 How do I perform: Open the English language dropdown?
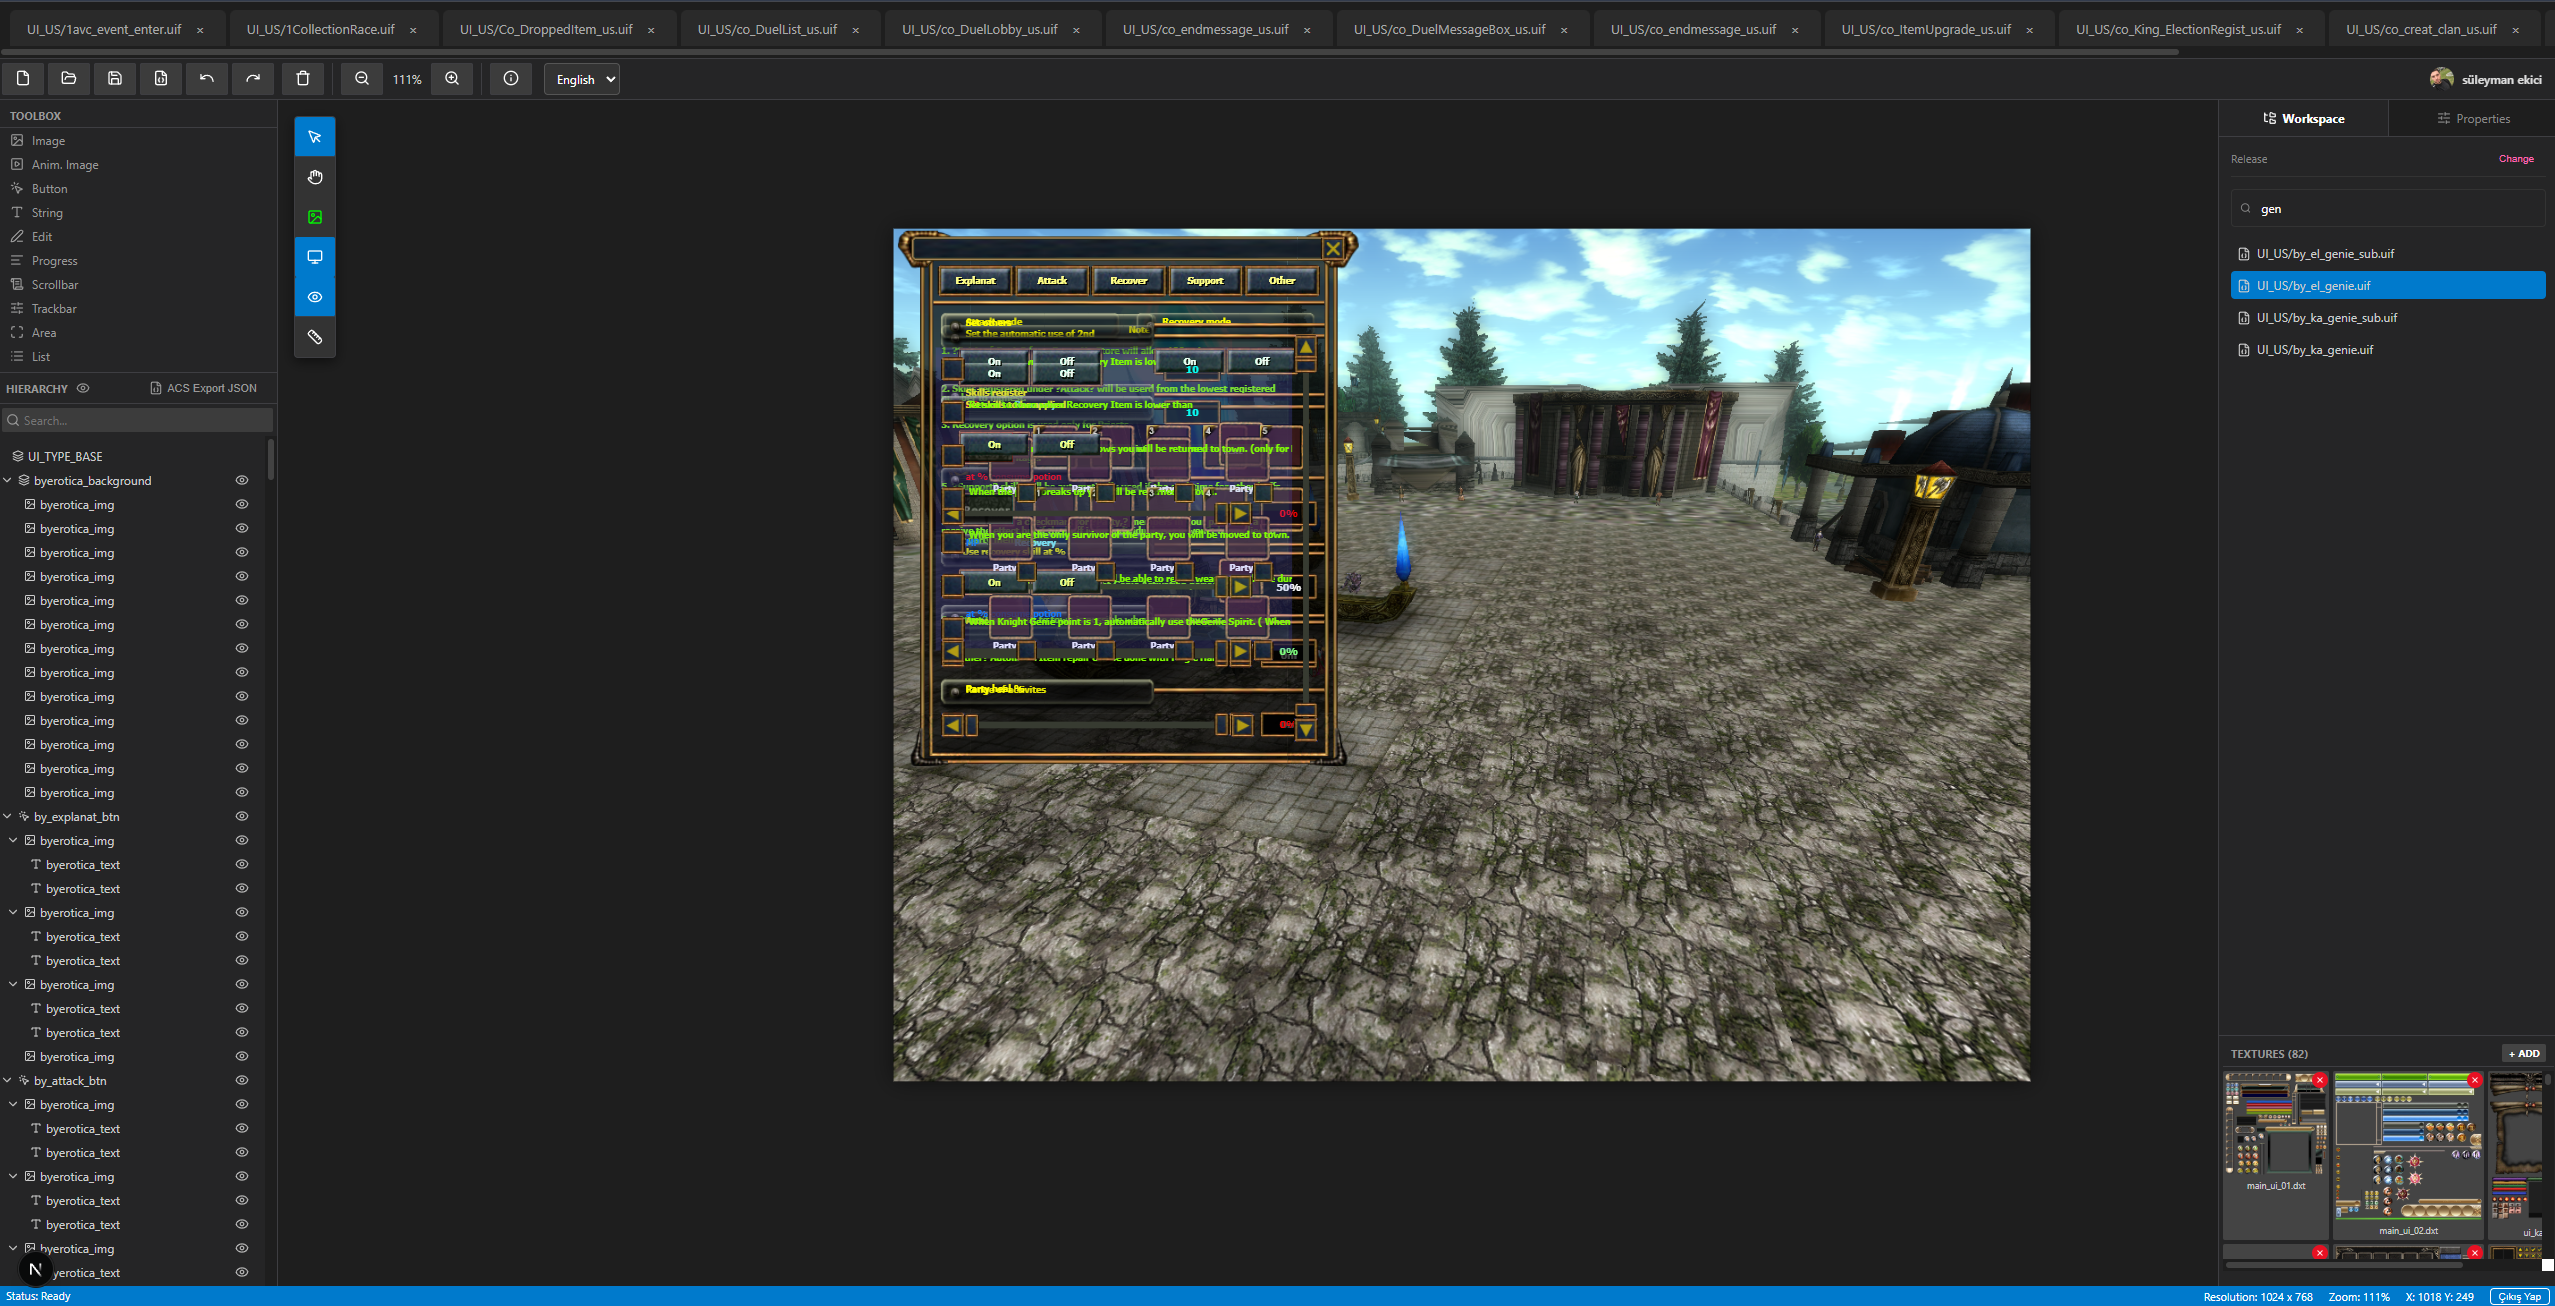point(582,79)
